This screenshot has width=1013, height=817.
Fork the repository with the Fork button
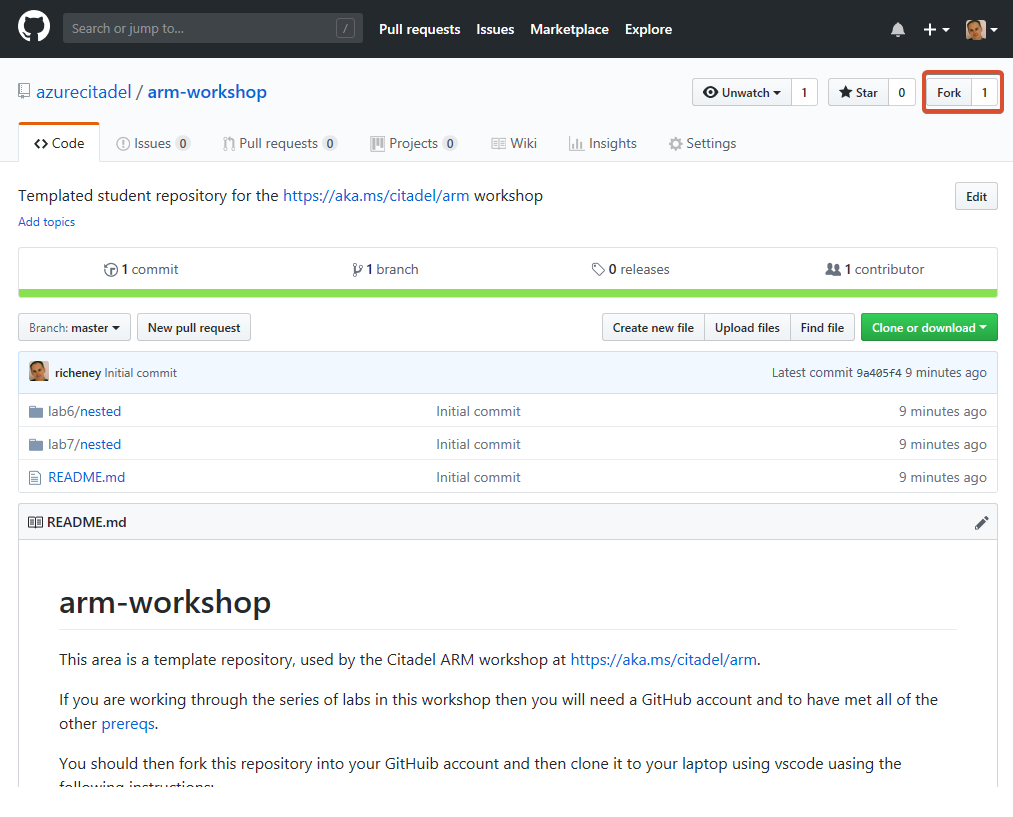coord(948,92)
